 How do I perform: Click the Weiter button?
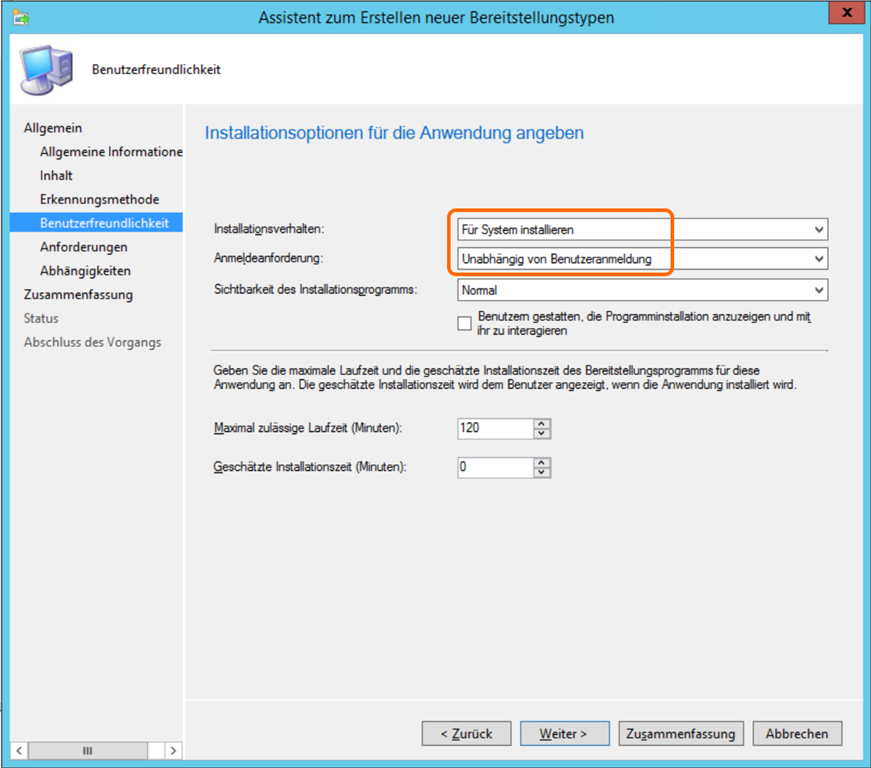coord(562,733)
